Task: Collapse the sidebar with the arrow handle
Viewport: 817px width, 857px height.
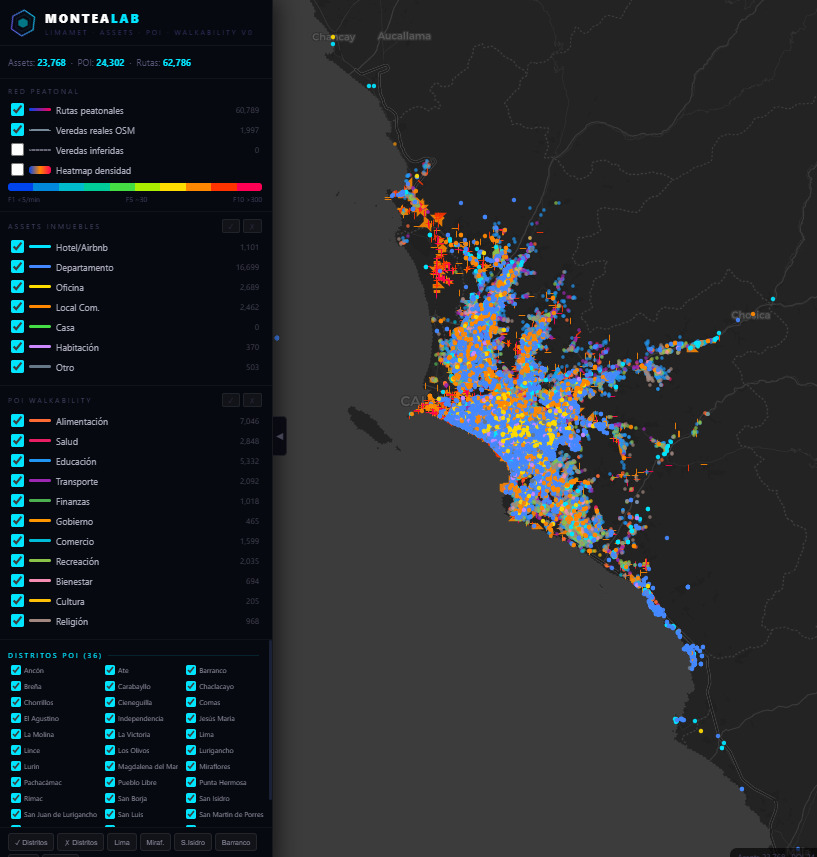Action: coord(280,436)
